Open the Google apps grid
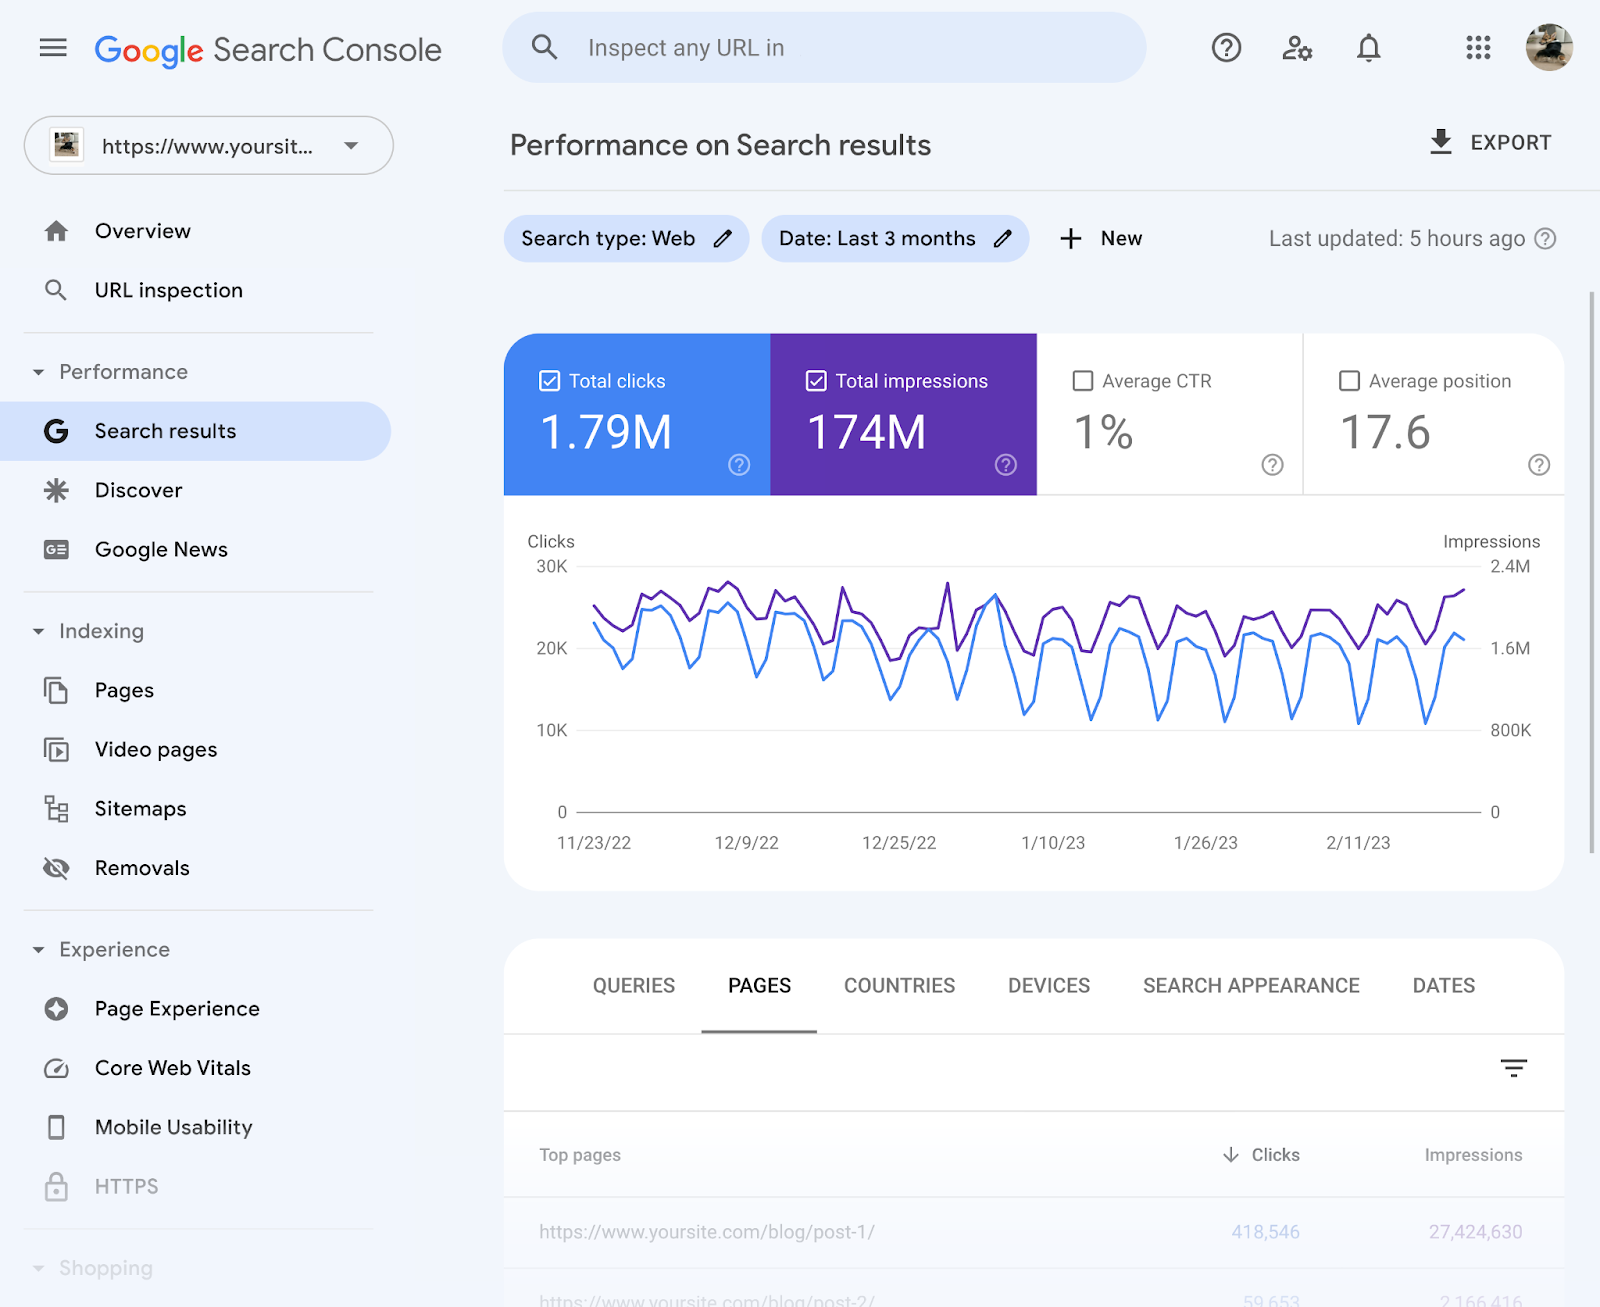Image resolution: width=1600 pixels, height=1307 pixels. click(1478, 48)
